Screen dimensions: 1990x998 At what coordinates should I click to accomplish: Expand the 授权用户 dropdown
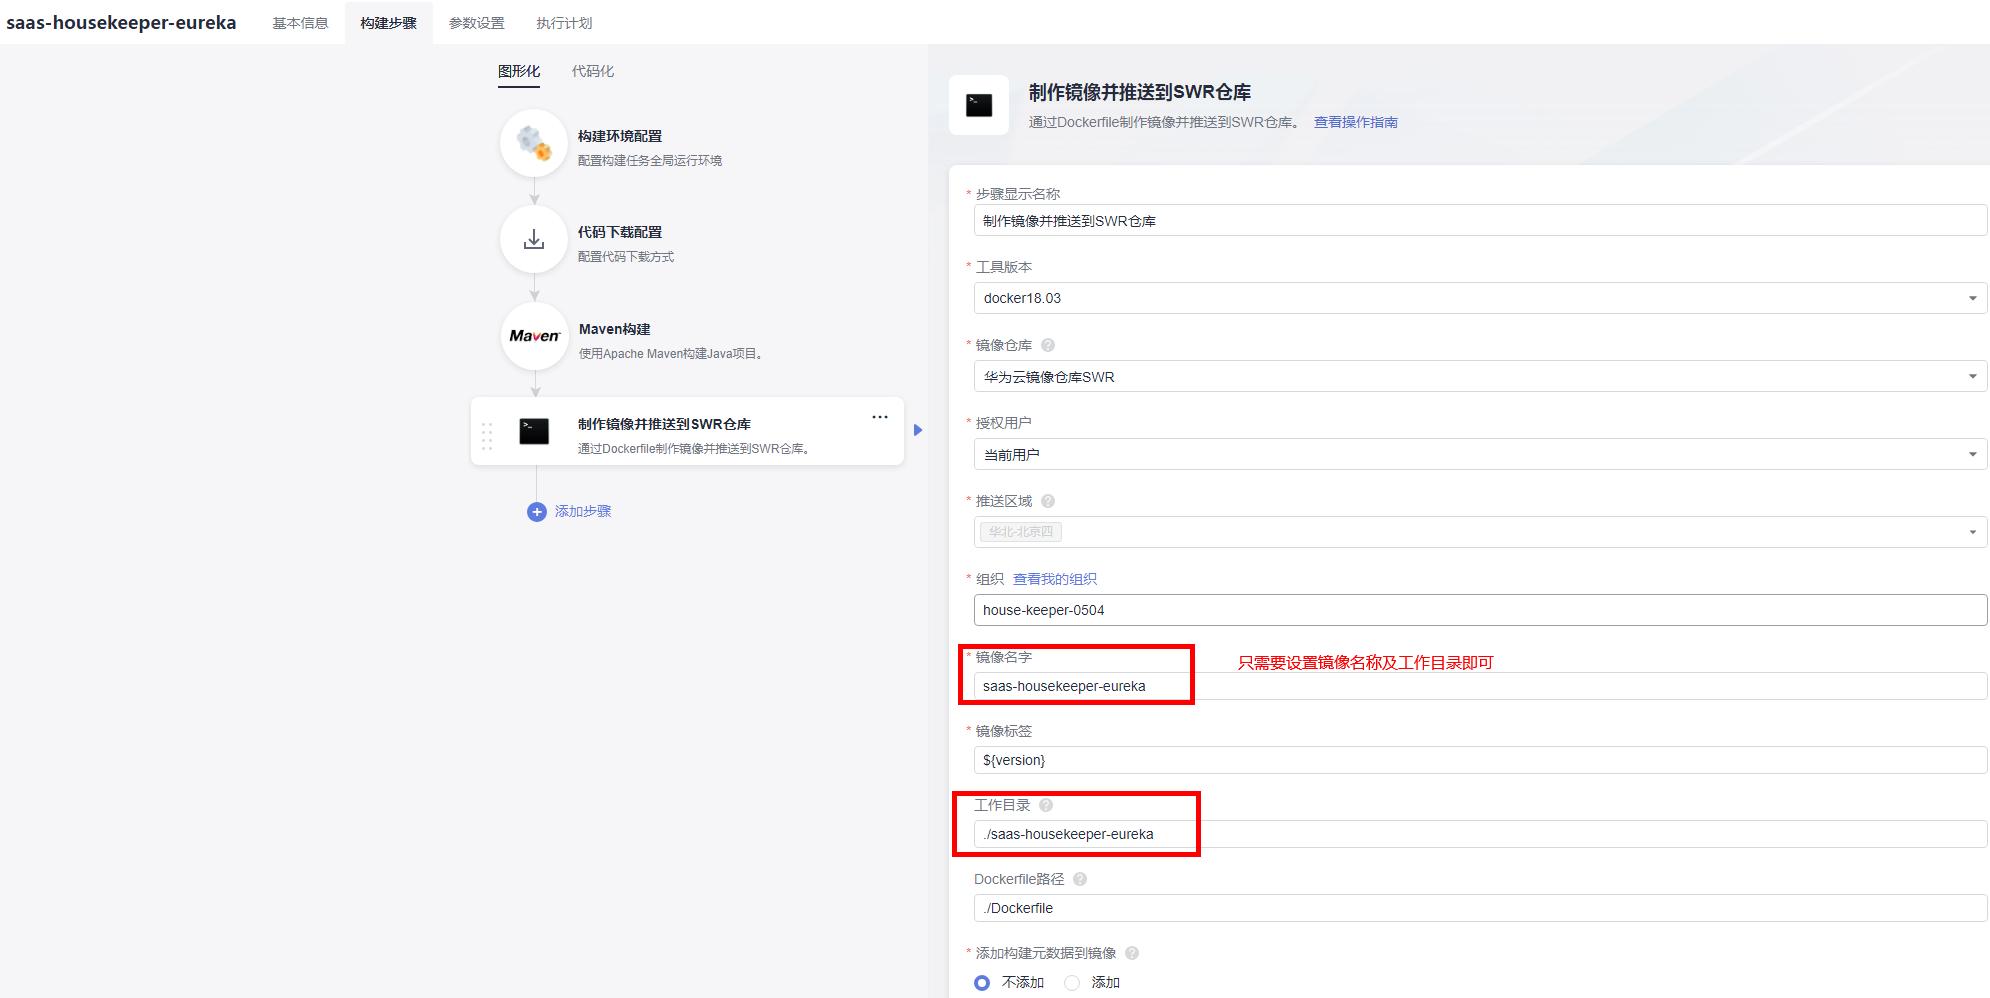point(1974,454)
